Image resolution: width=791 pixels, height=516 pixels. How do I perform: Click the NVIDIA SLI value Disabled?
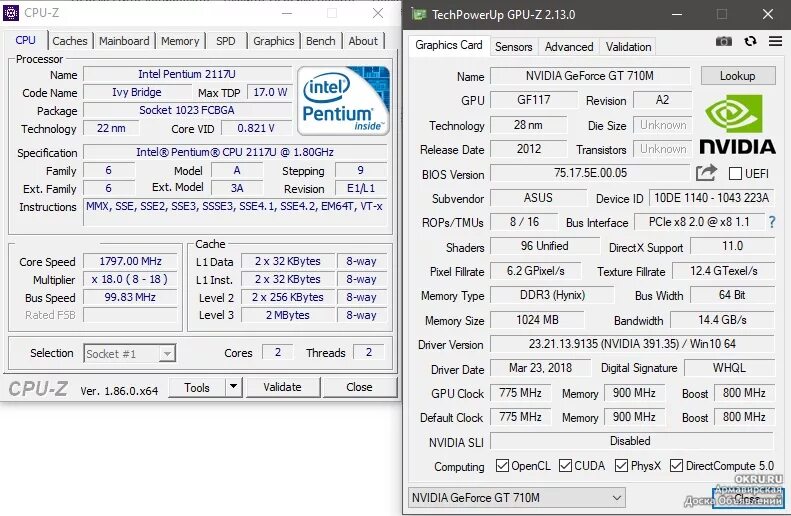click(631, 441)
